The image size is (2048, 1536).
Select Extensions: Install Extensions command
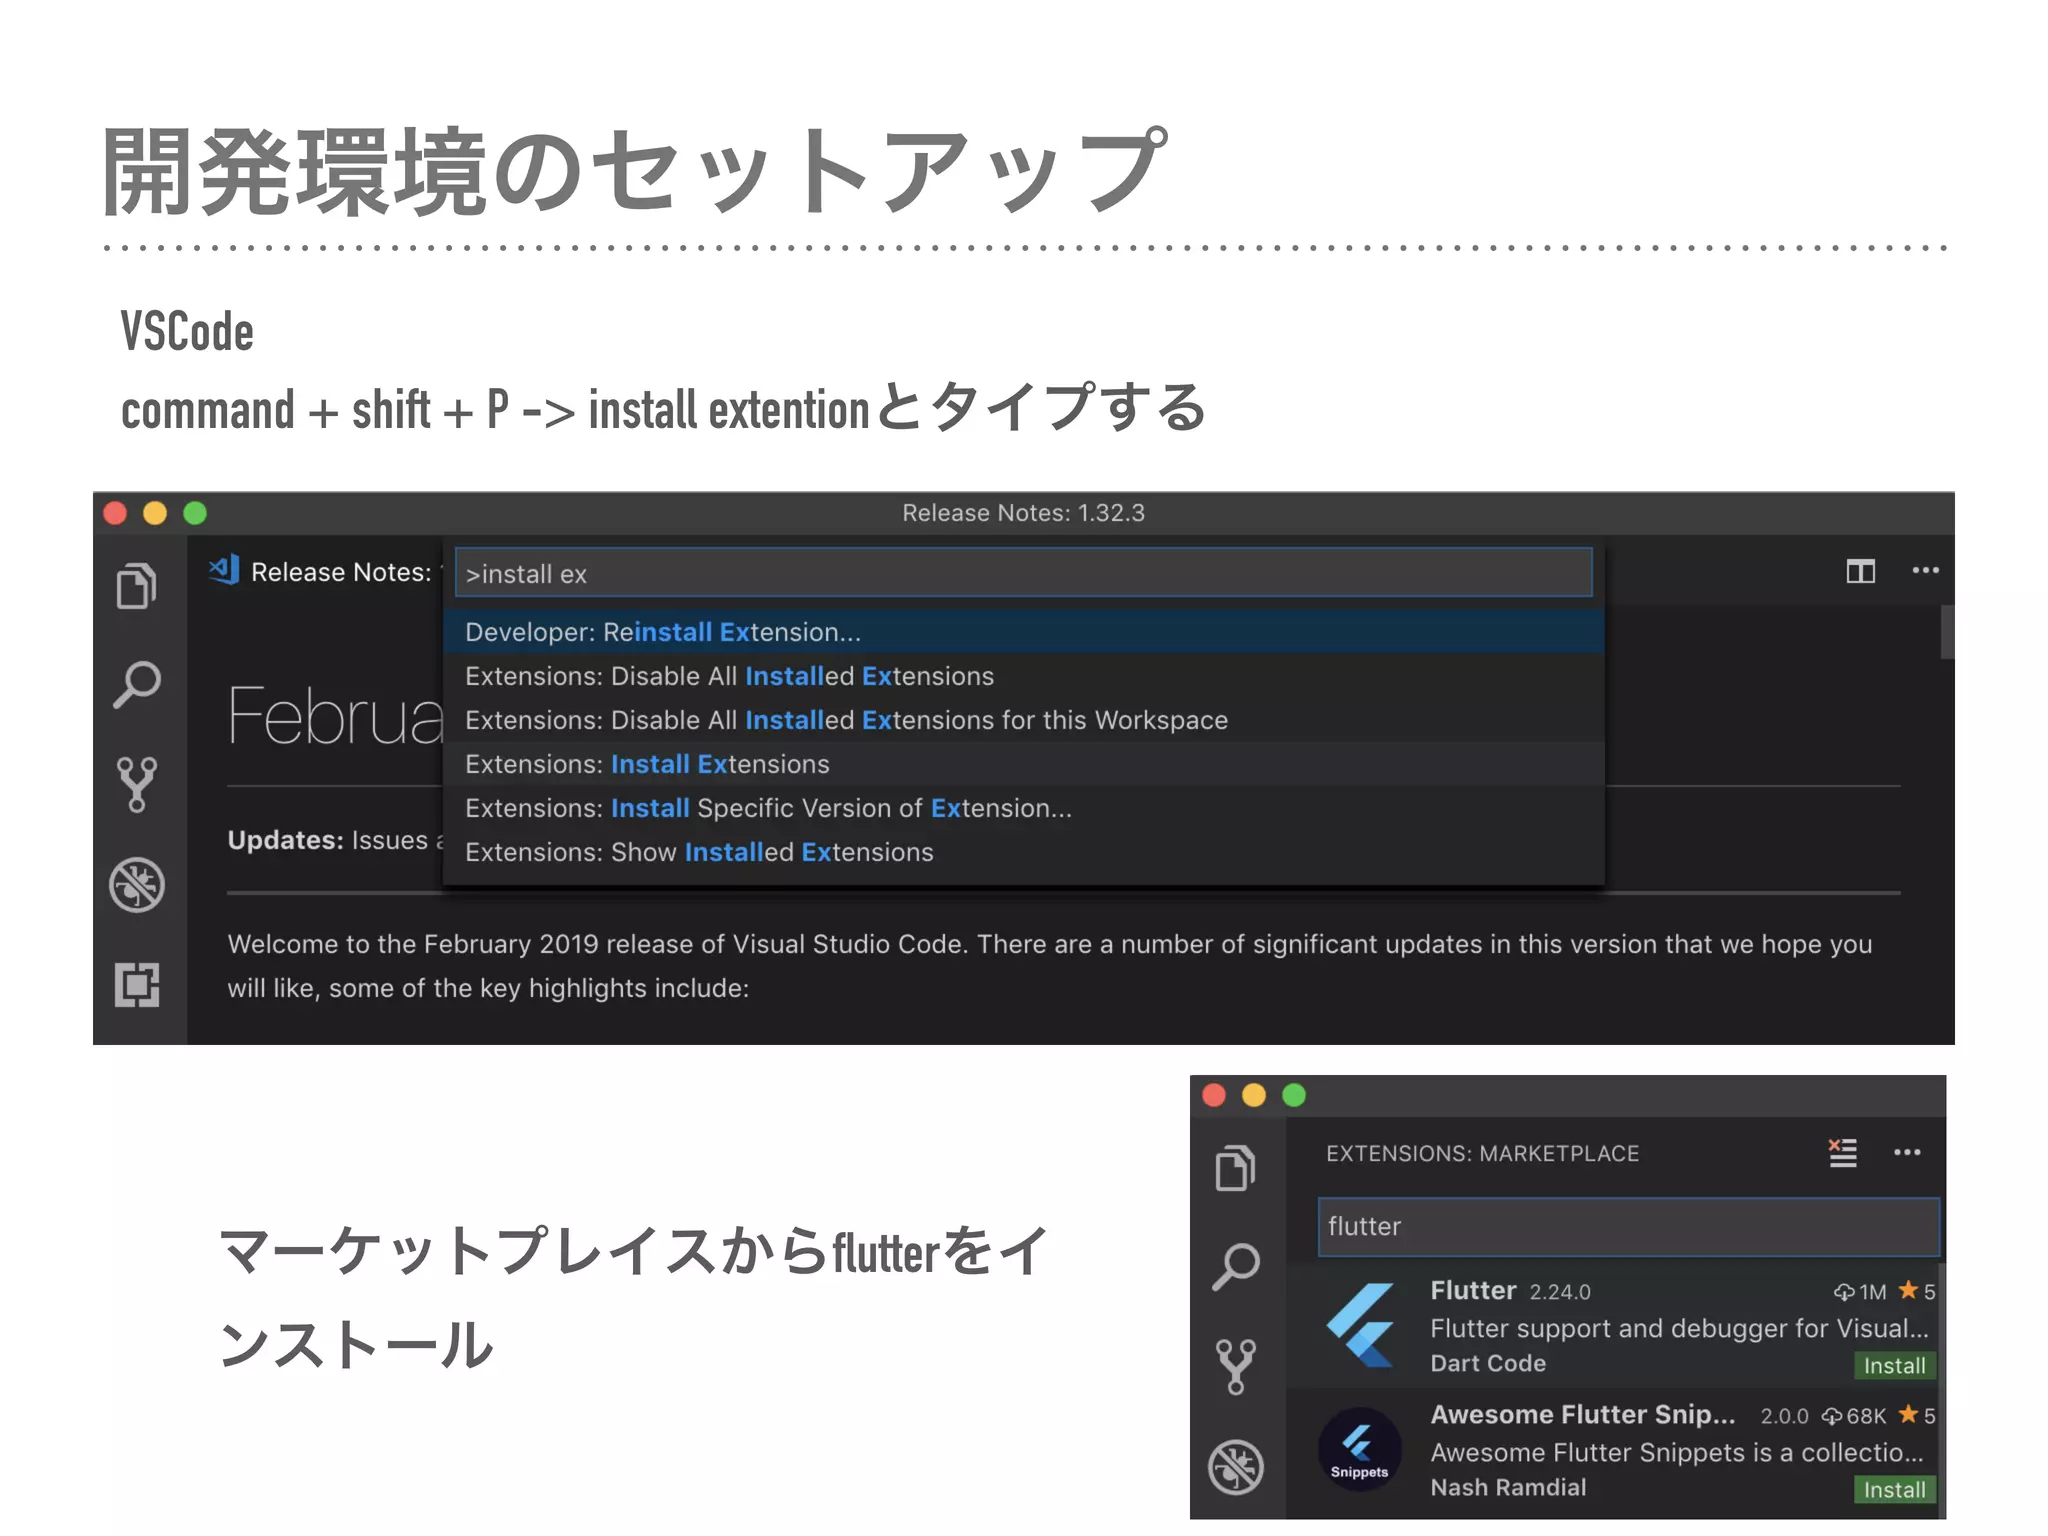1024,764
